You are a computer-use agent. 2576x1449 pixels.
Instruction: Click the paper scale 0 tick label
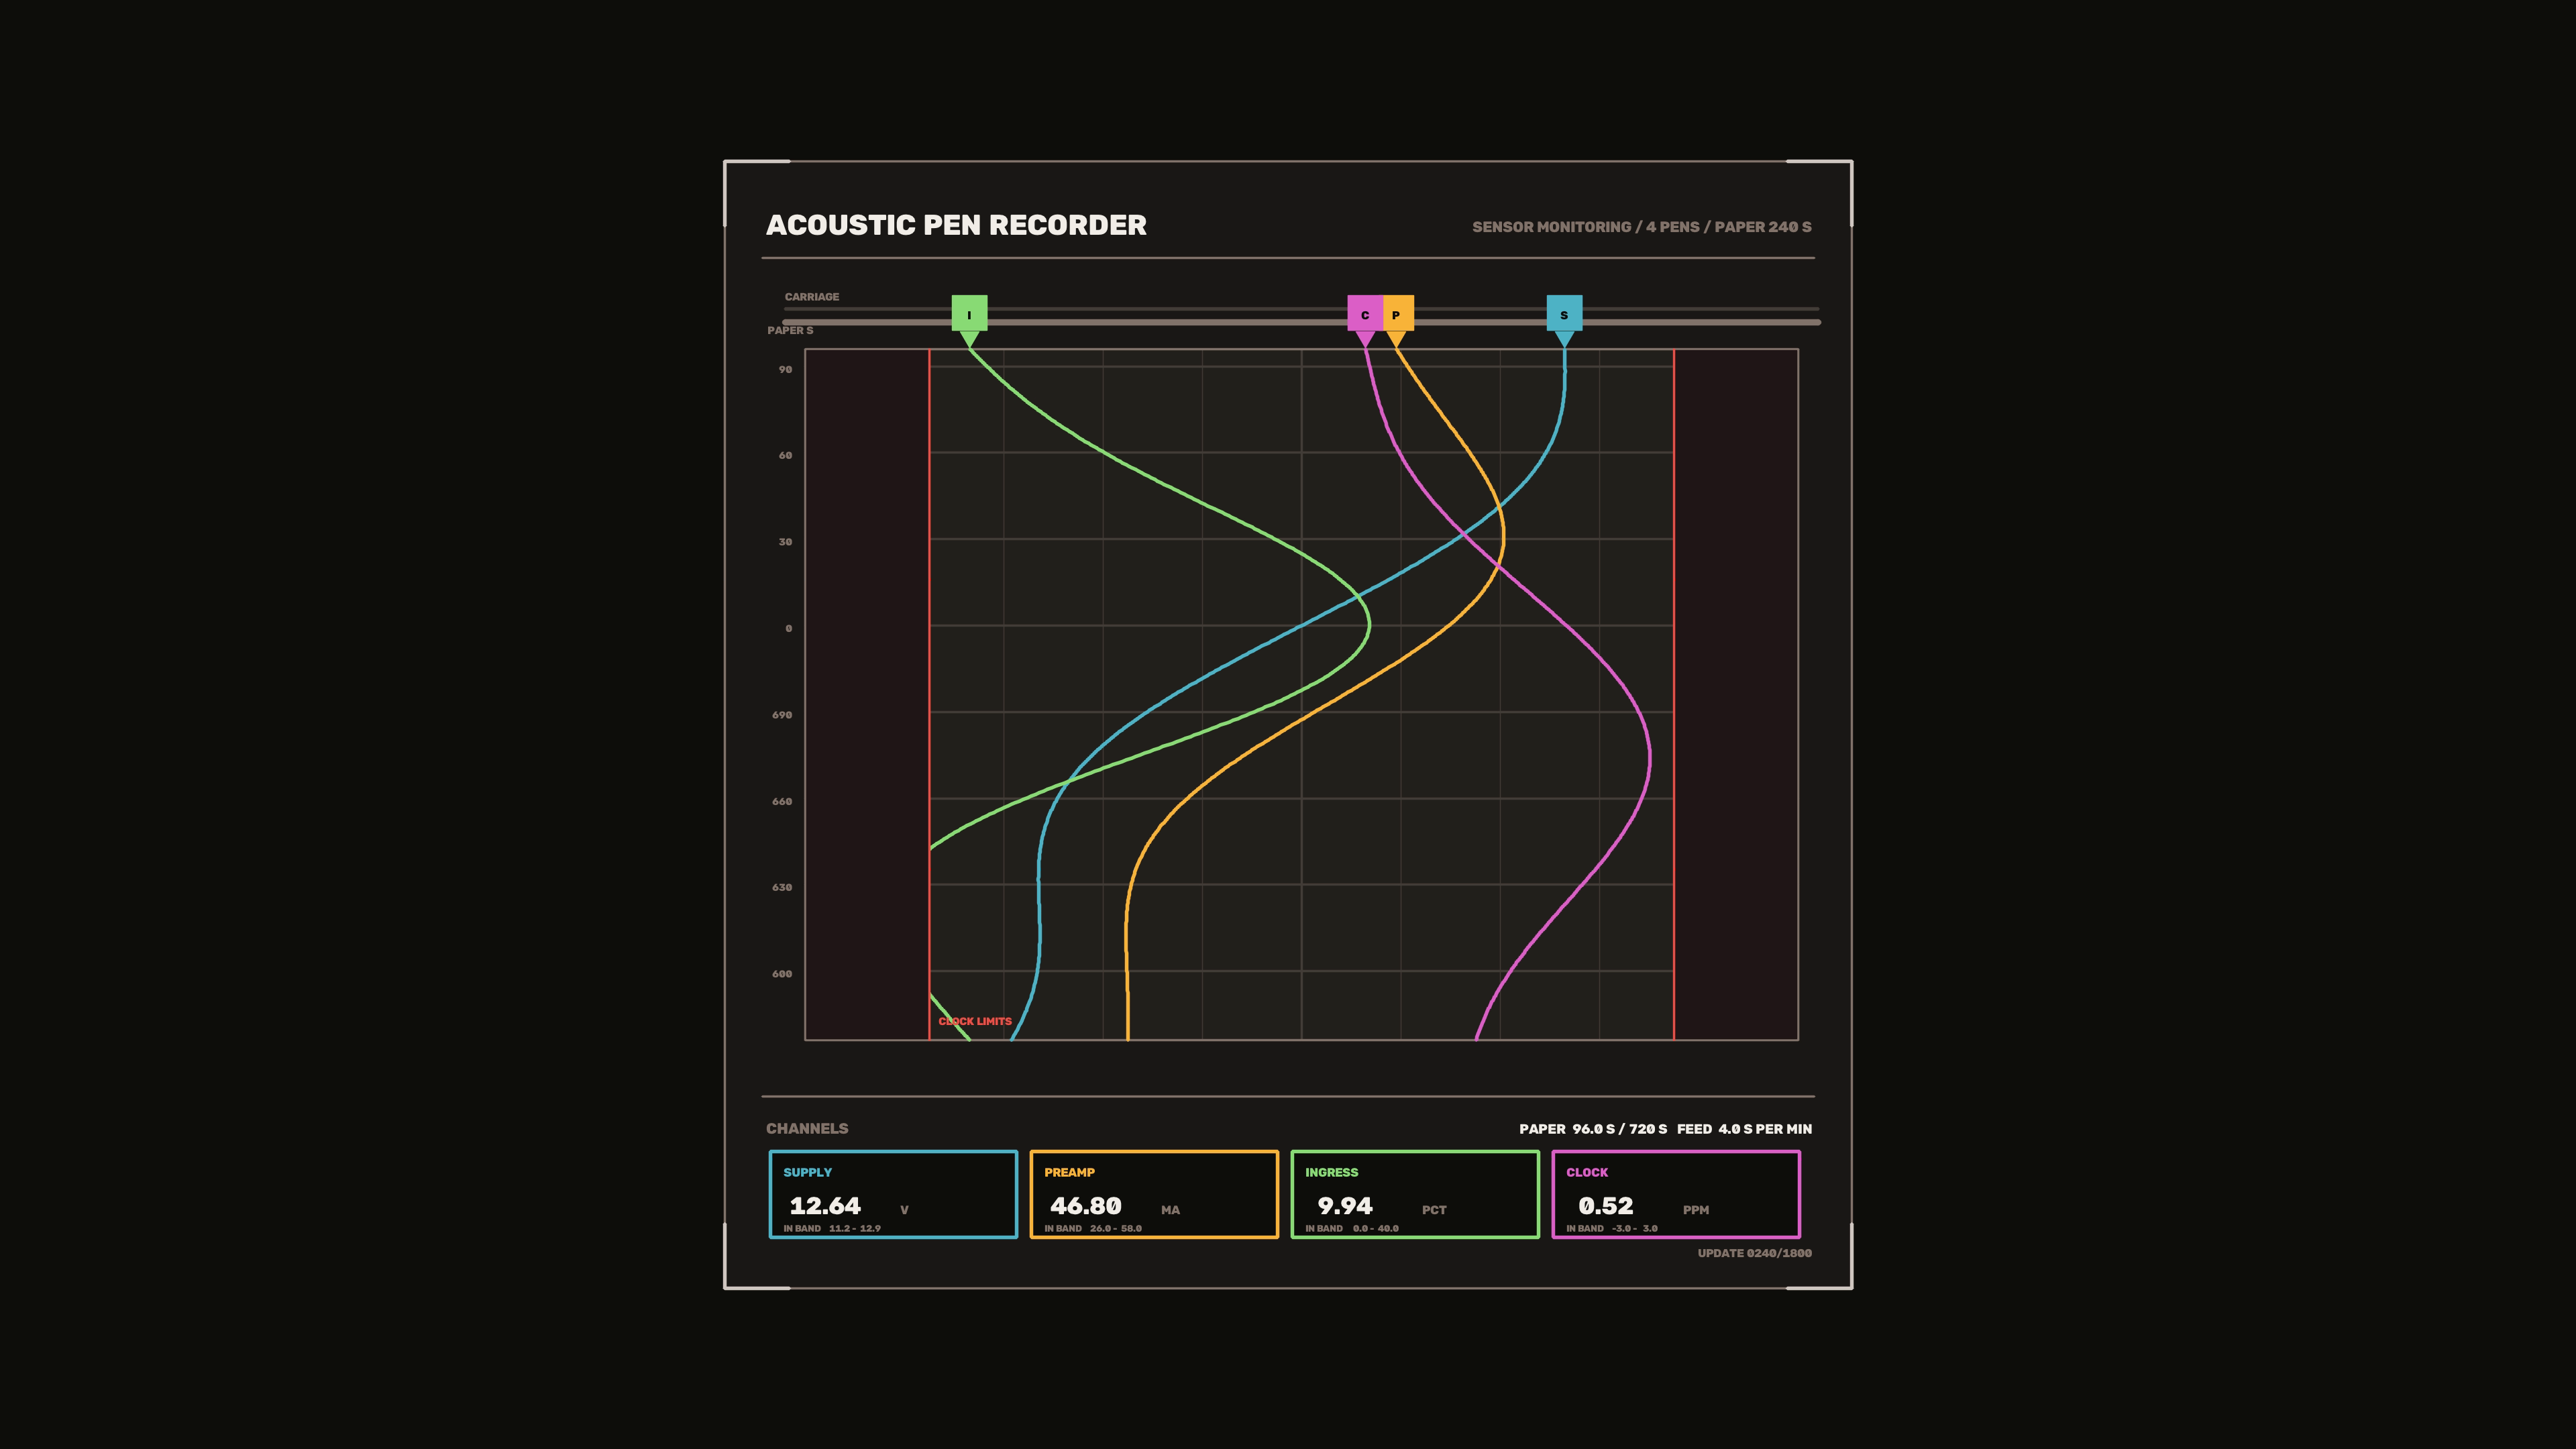tap(788, 628)
